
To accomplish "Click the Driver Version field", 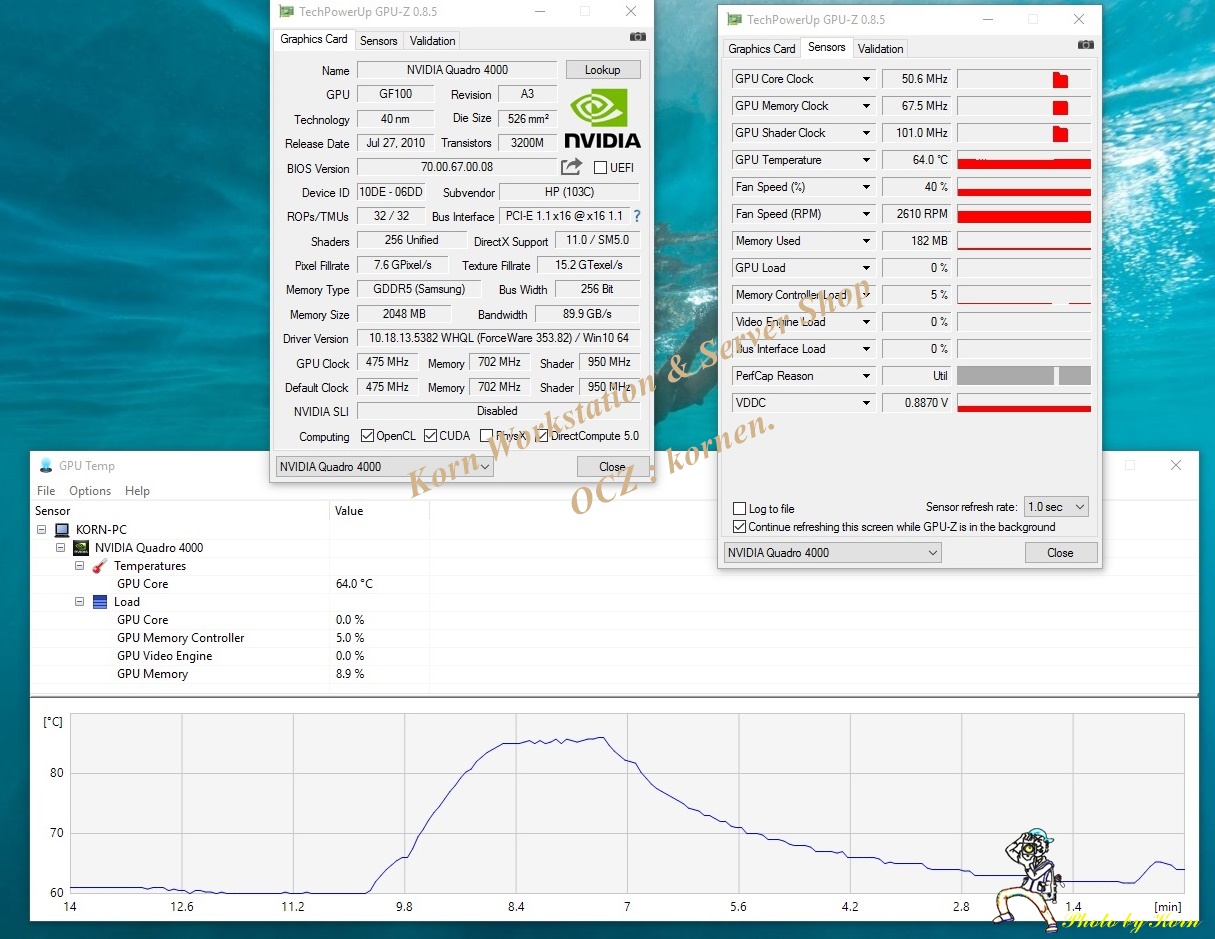I will pos(497,338).
